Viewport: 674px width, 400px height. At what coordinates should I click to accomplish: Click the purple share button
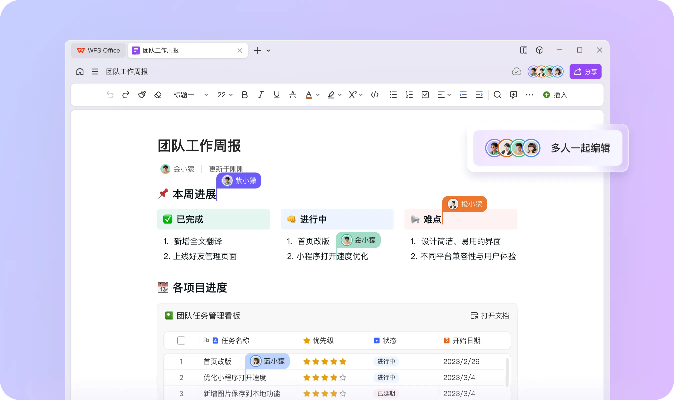[585, 72]
